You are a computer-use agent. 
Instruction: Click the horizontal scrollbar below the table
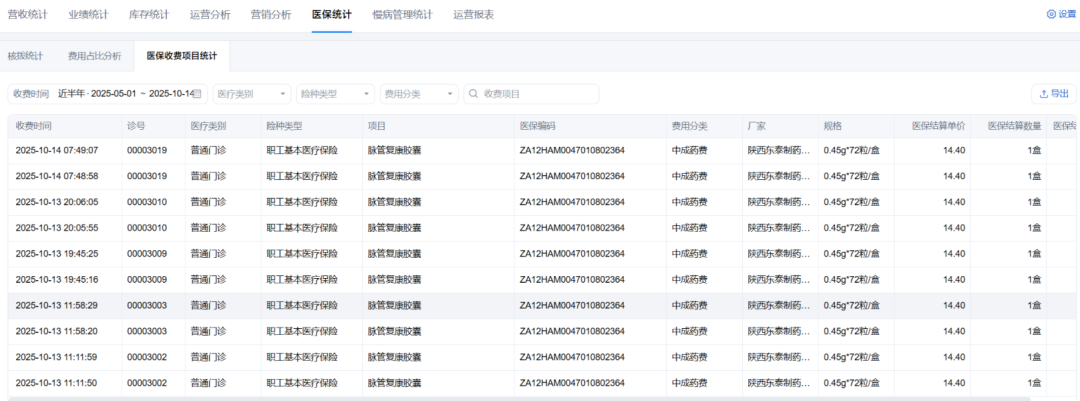pos(400,398)
